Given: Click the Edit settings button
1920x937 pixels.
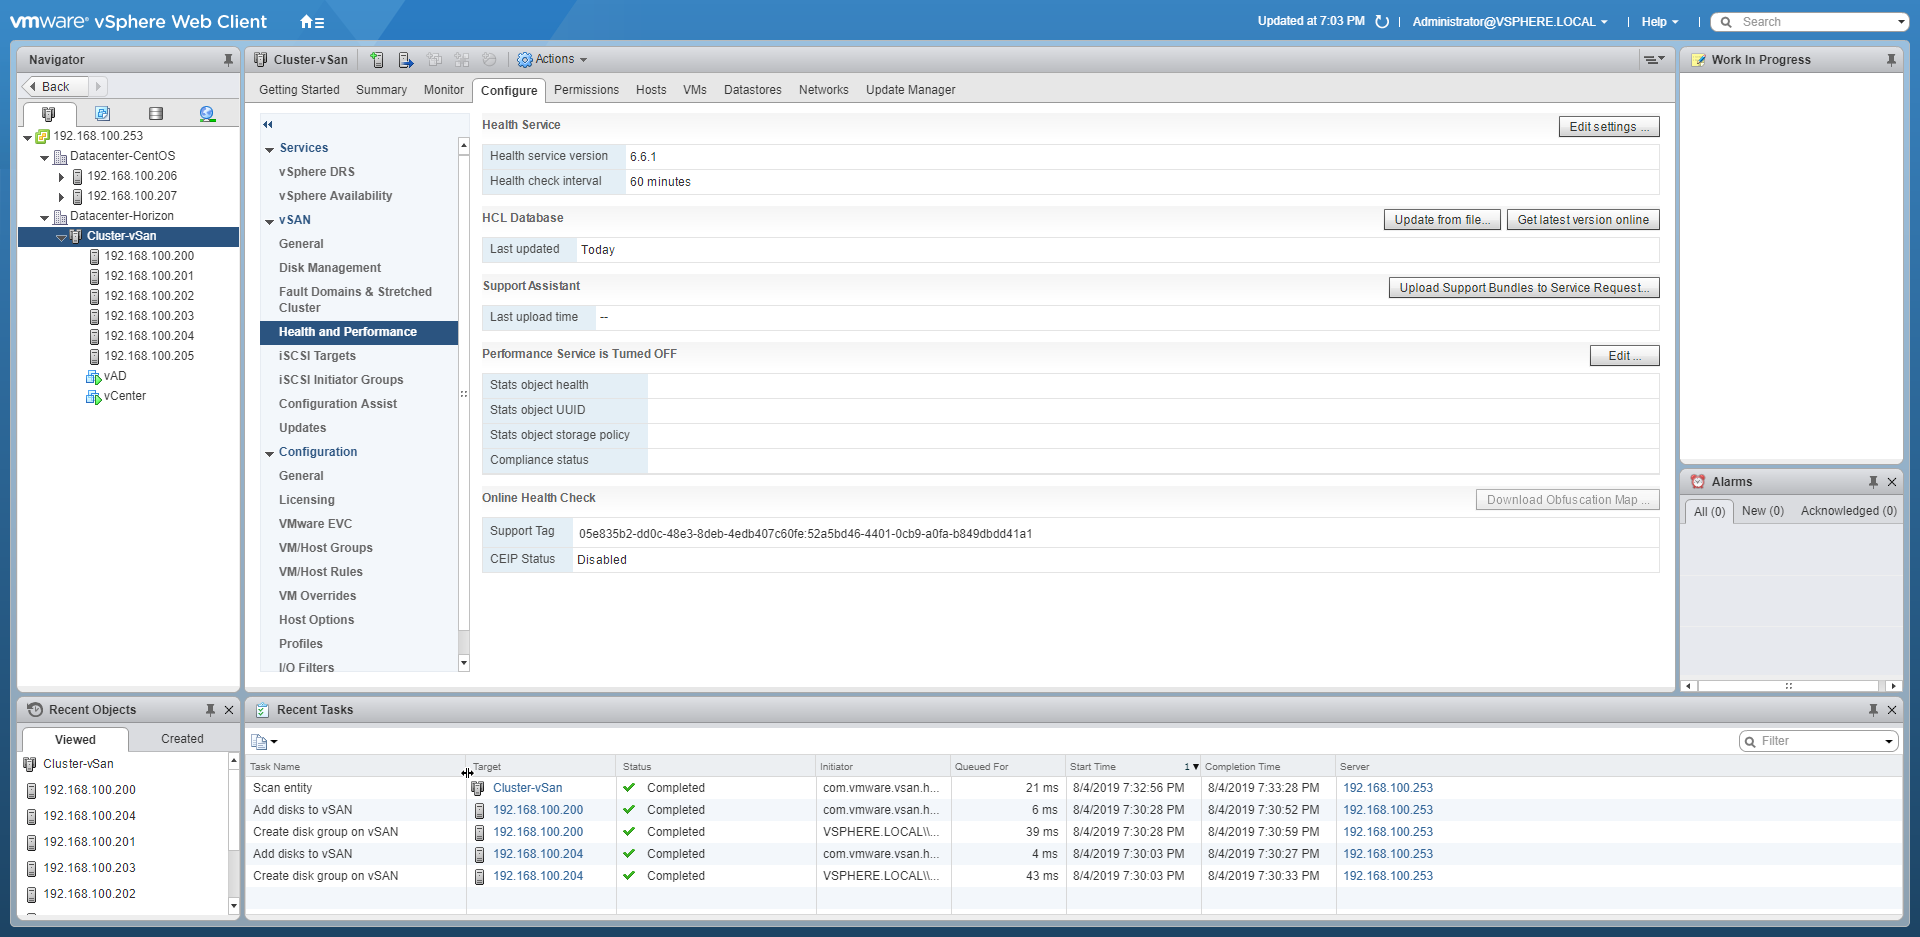Looking at the screenshot, I should click(1608, 127).
